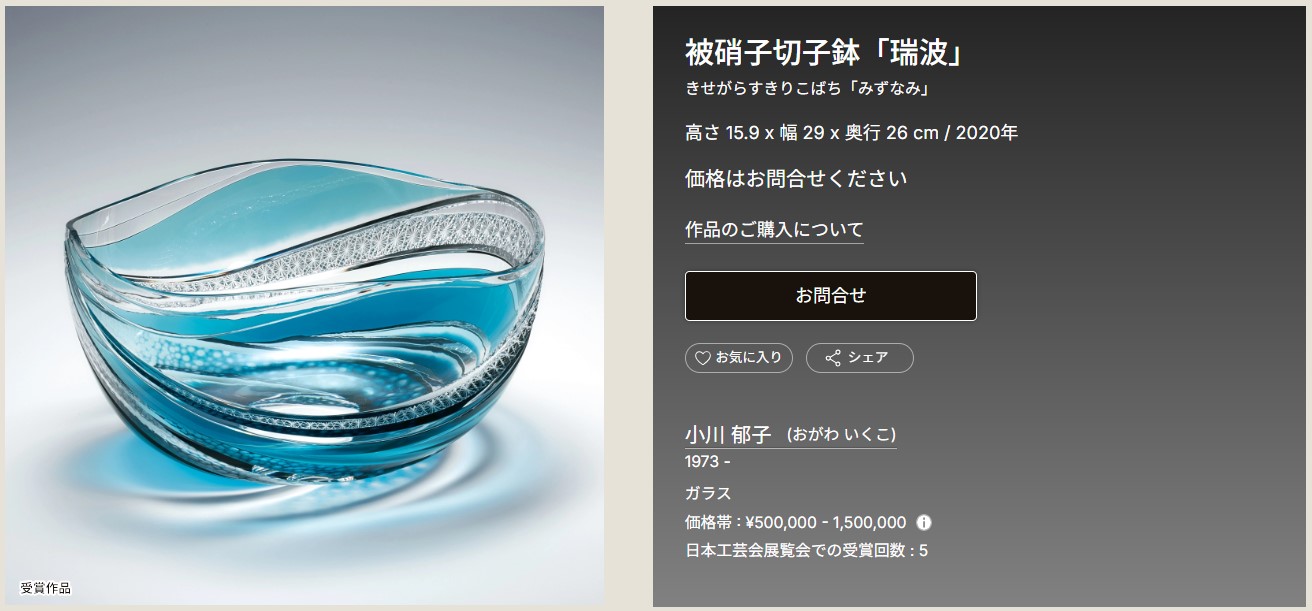The width and height of the screenshot is (1312, 611).
Task: Select the シェア text label
Action: point(868,358)
